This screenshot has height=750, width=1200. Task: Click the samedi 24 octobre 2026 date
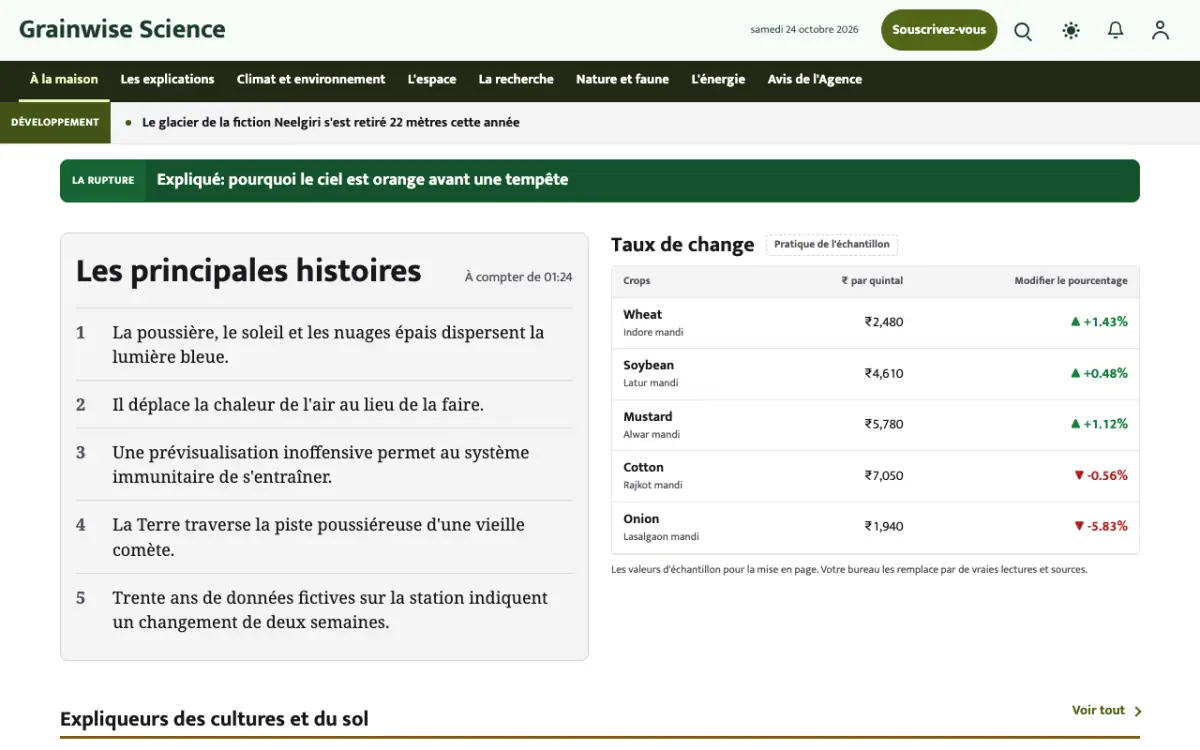(804, 30)
